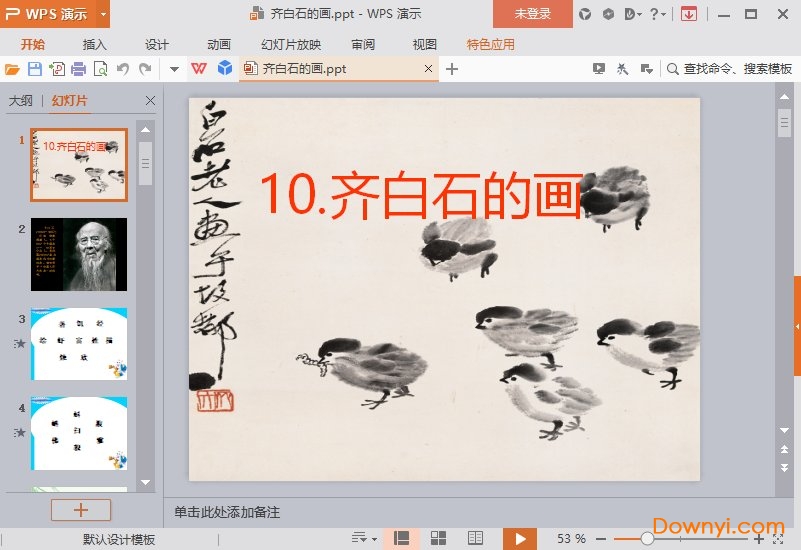Click the 查找命令、搜索模板 search field
Screen dimensions: 801x550
pyautogui.click(x=738, y=69)
